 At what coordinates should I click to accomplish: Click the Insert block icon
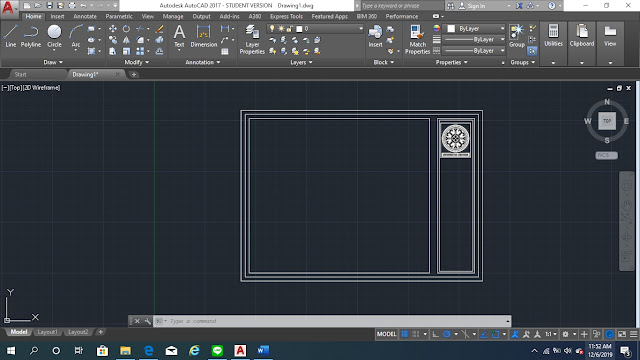coord(375,36)
